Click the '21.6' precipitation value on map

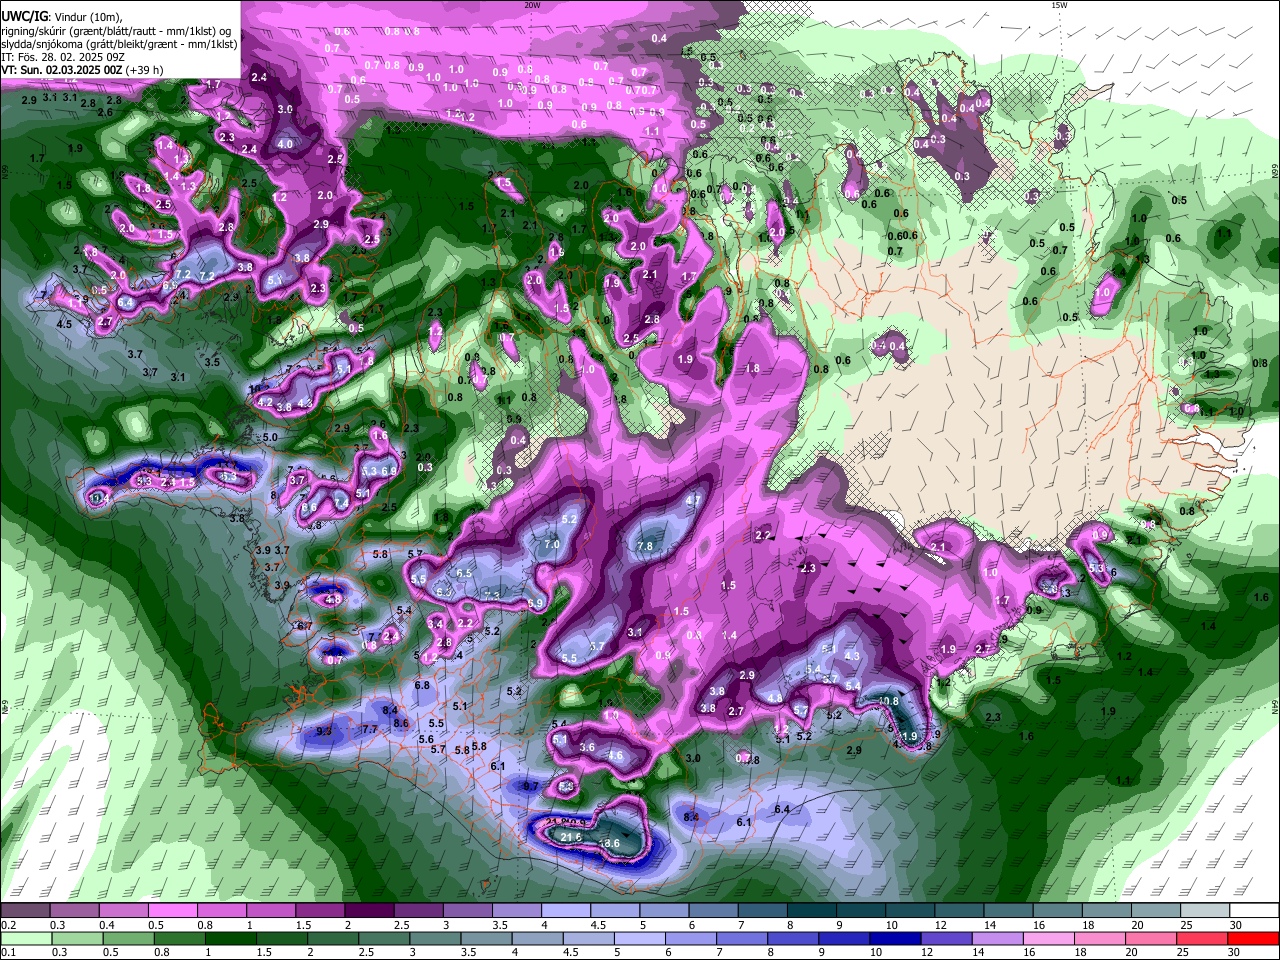(x=571, y=837)
